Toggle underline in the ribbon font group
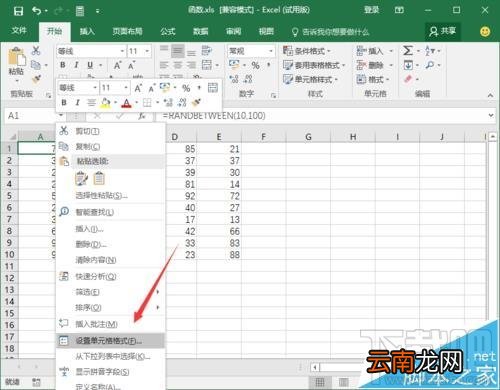Screen dimensions: 500x390 [x=90, y=65]
